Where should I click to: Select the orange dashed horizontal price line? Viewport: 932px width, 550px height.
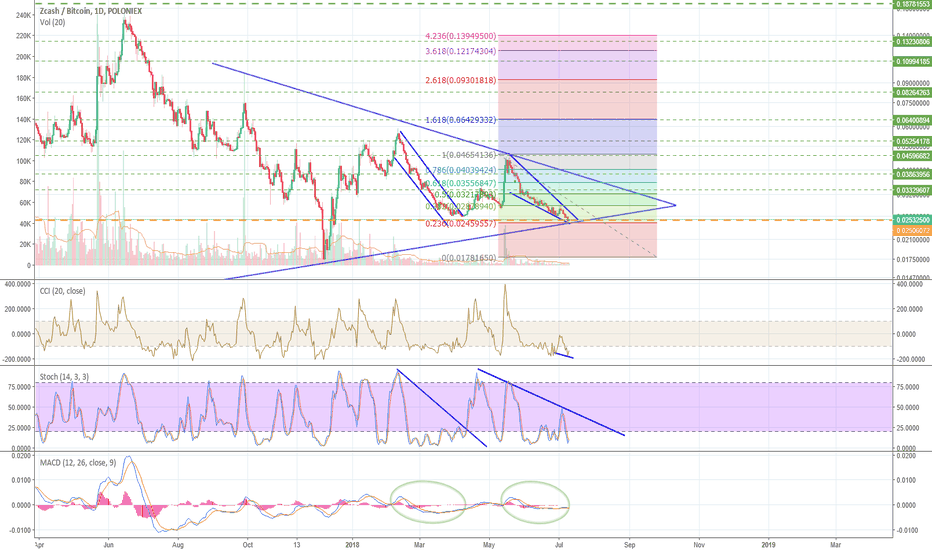coord(464,220)
